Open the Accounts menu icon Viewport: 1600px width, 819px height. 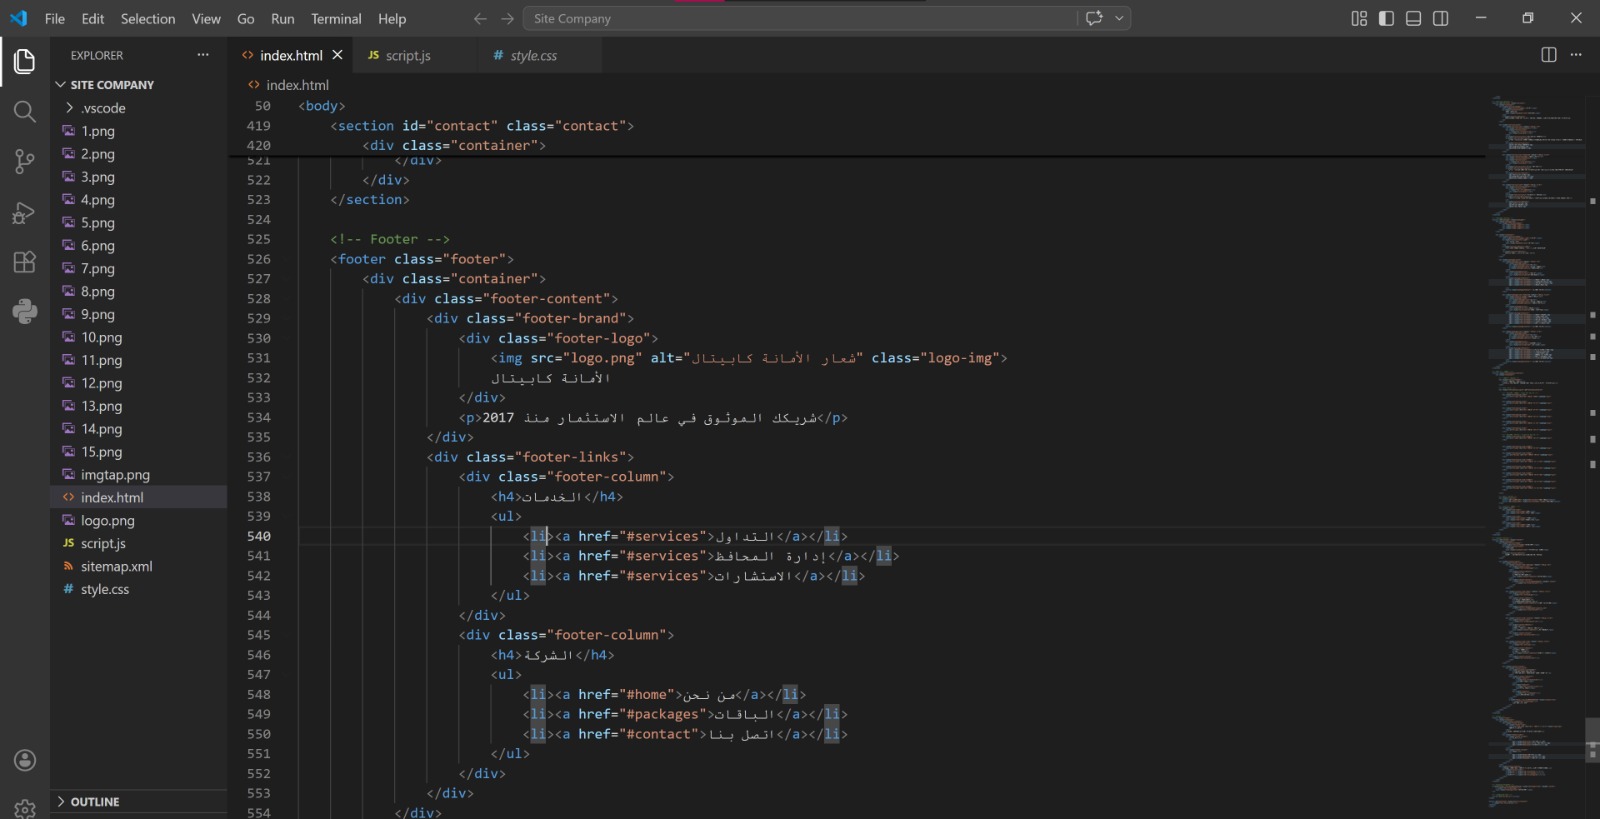click(24, 760)
